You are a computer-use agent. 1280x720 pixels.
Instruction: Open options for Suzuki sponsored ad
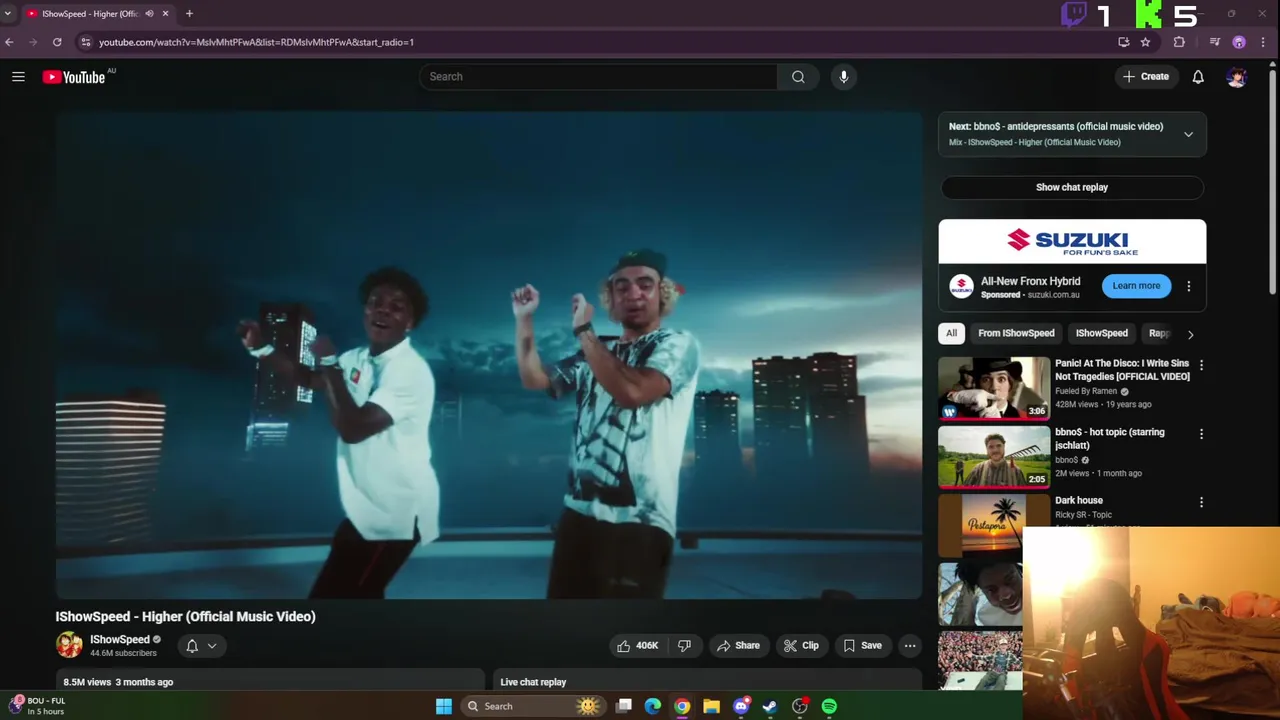1189,286
